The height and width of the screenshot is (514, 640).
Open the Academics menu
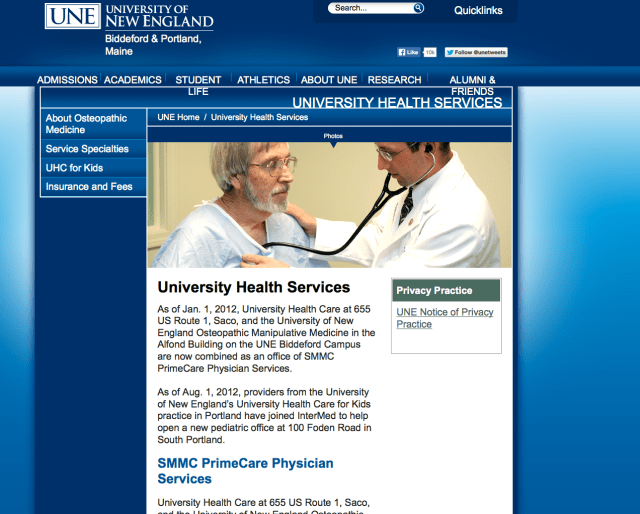(133, 80)
